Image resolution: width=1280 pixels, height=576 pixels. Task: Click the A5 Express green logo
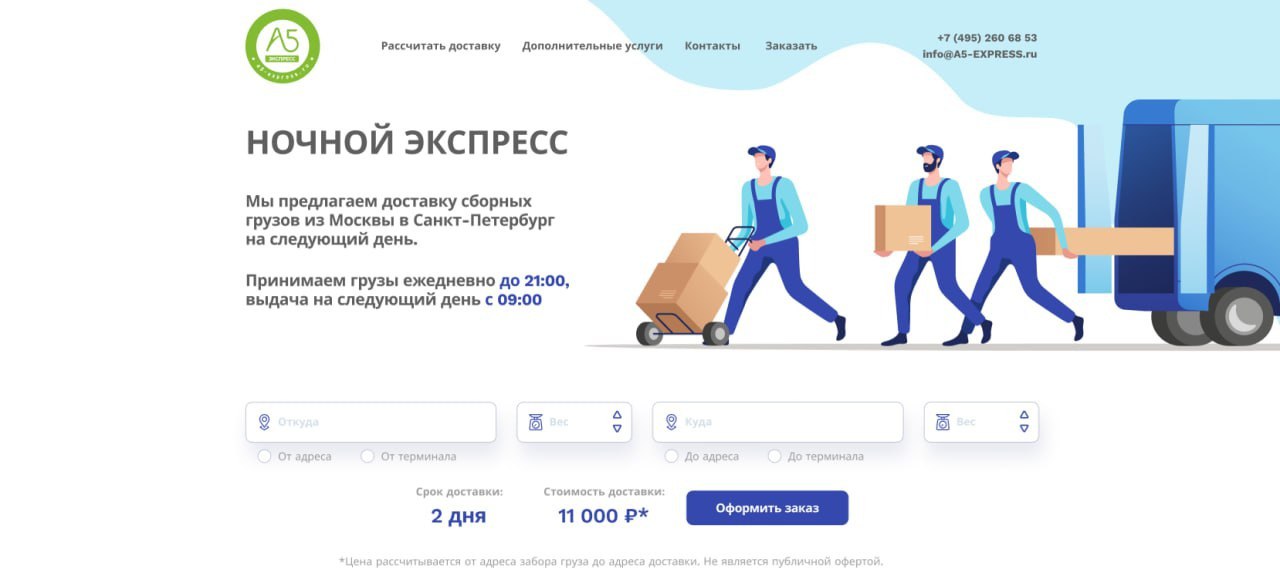pos(283,46)
